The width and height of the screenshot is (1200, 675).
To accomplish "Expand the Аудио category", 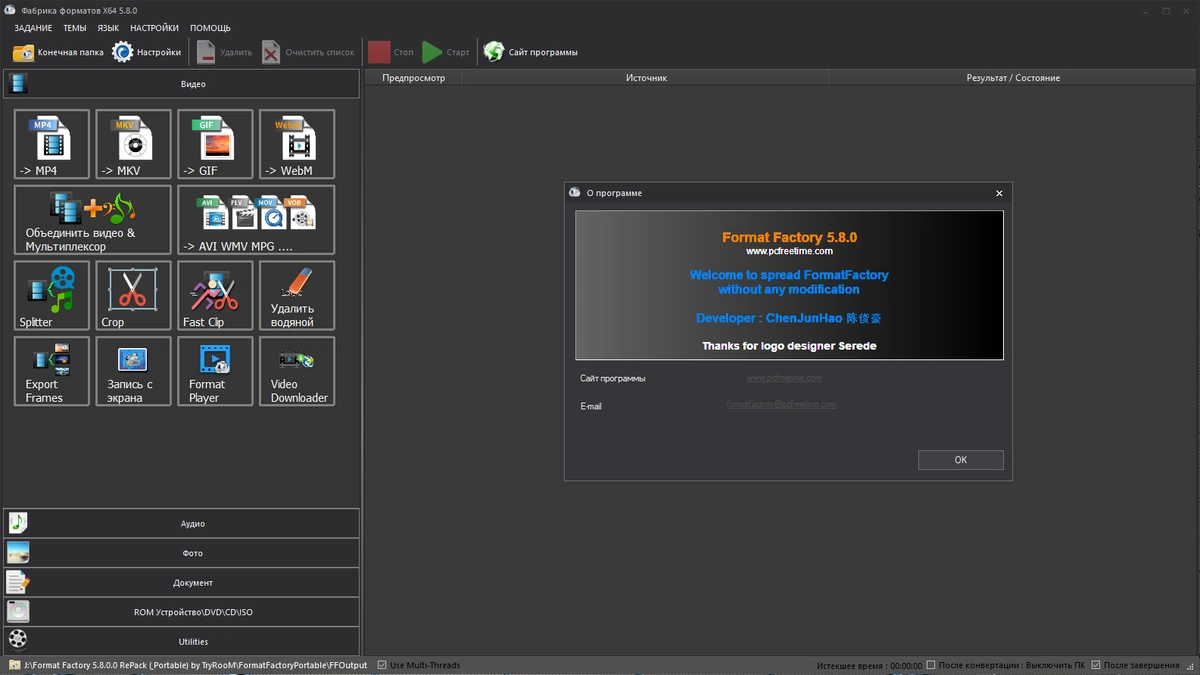I will point(181,523).
